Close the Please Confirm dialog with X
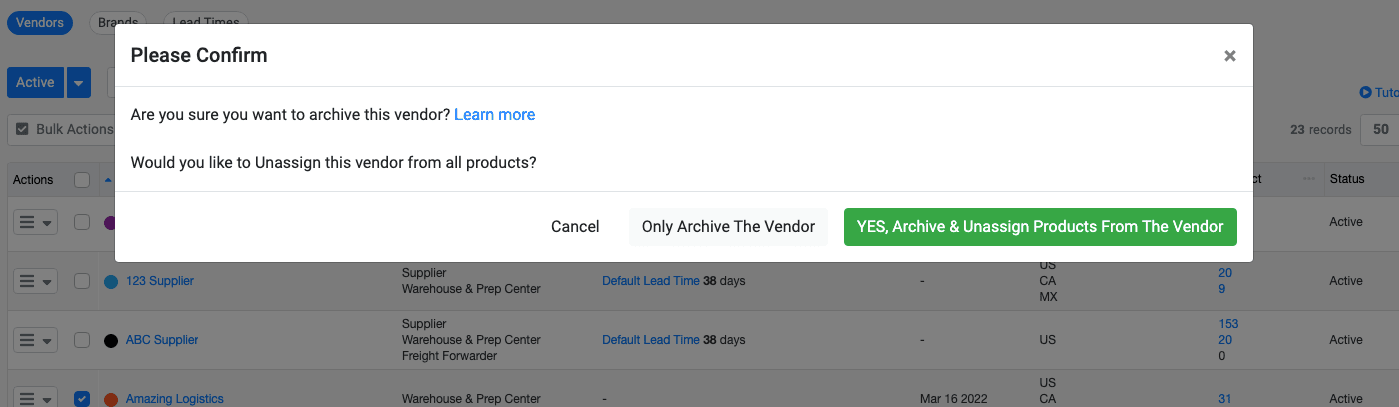Image resolution: width=1399 pixels, height=407 pixels. pyautogui.click(x=1230, y=56)
